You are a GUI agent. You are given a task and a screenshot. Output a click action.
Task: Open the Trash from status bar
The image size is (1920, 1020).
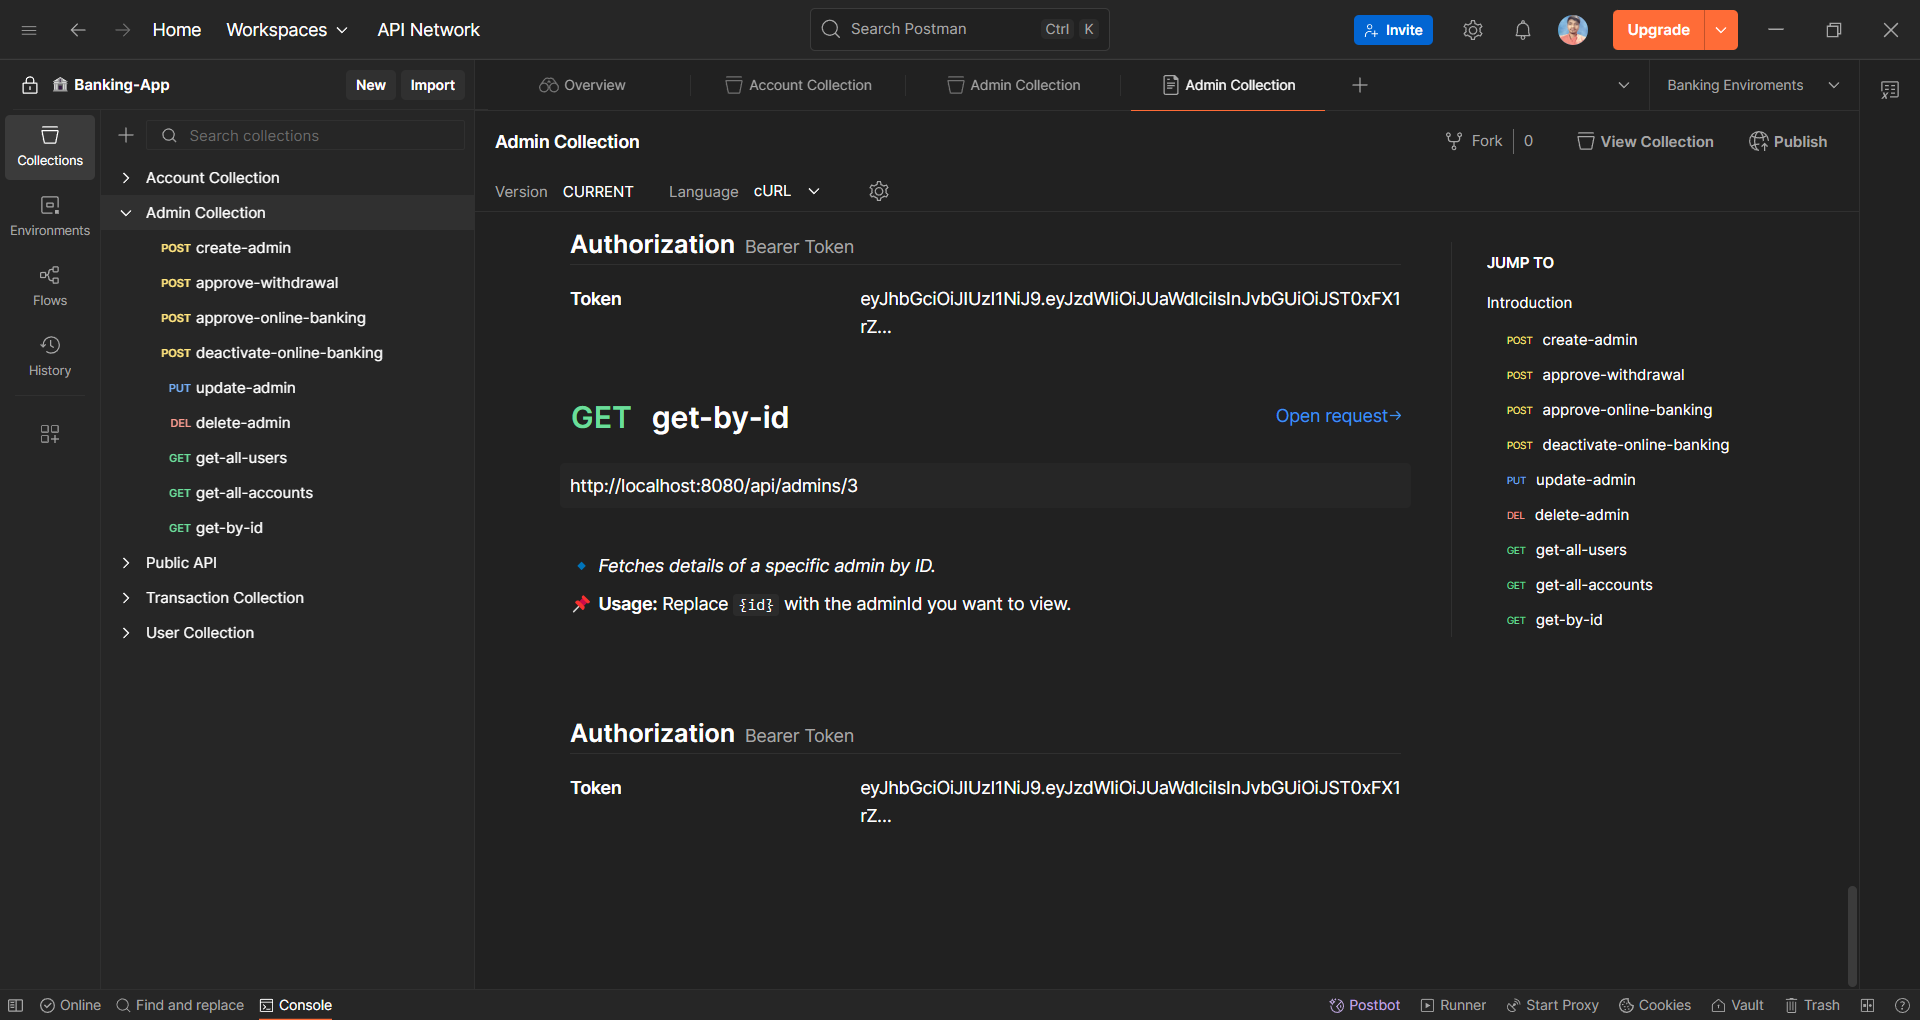1812,1005
